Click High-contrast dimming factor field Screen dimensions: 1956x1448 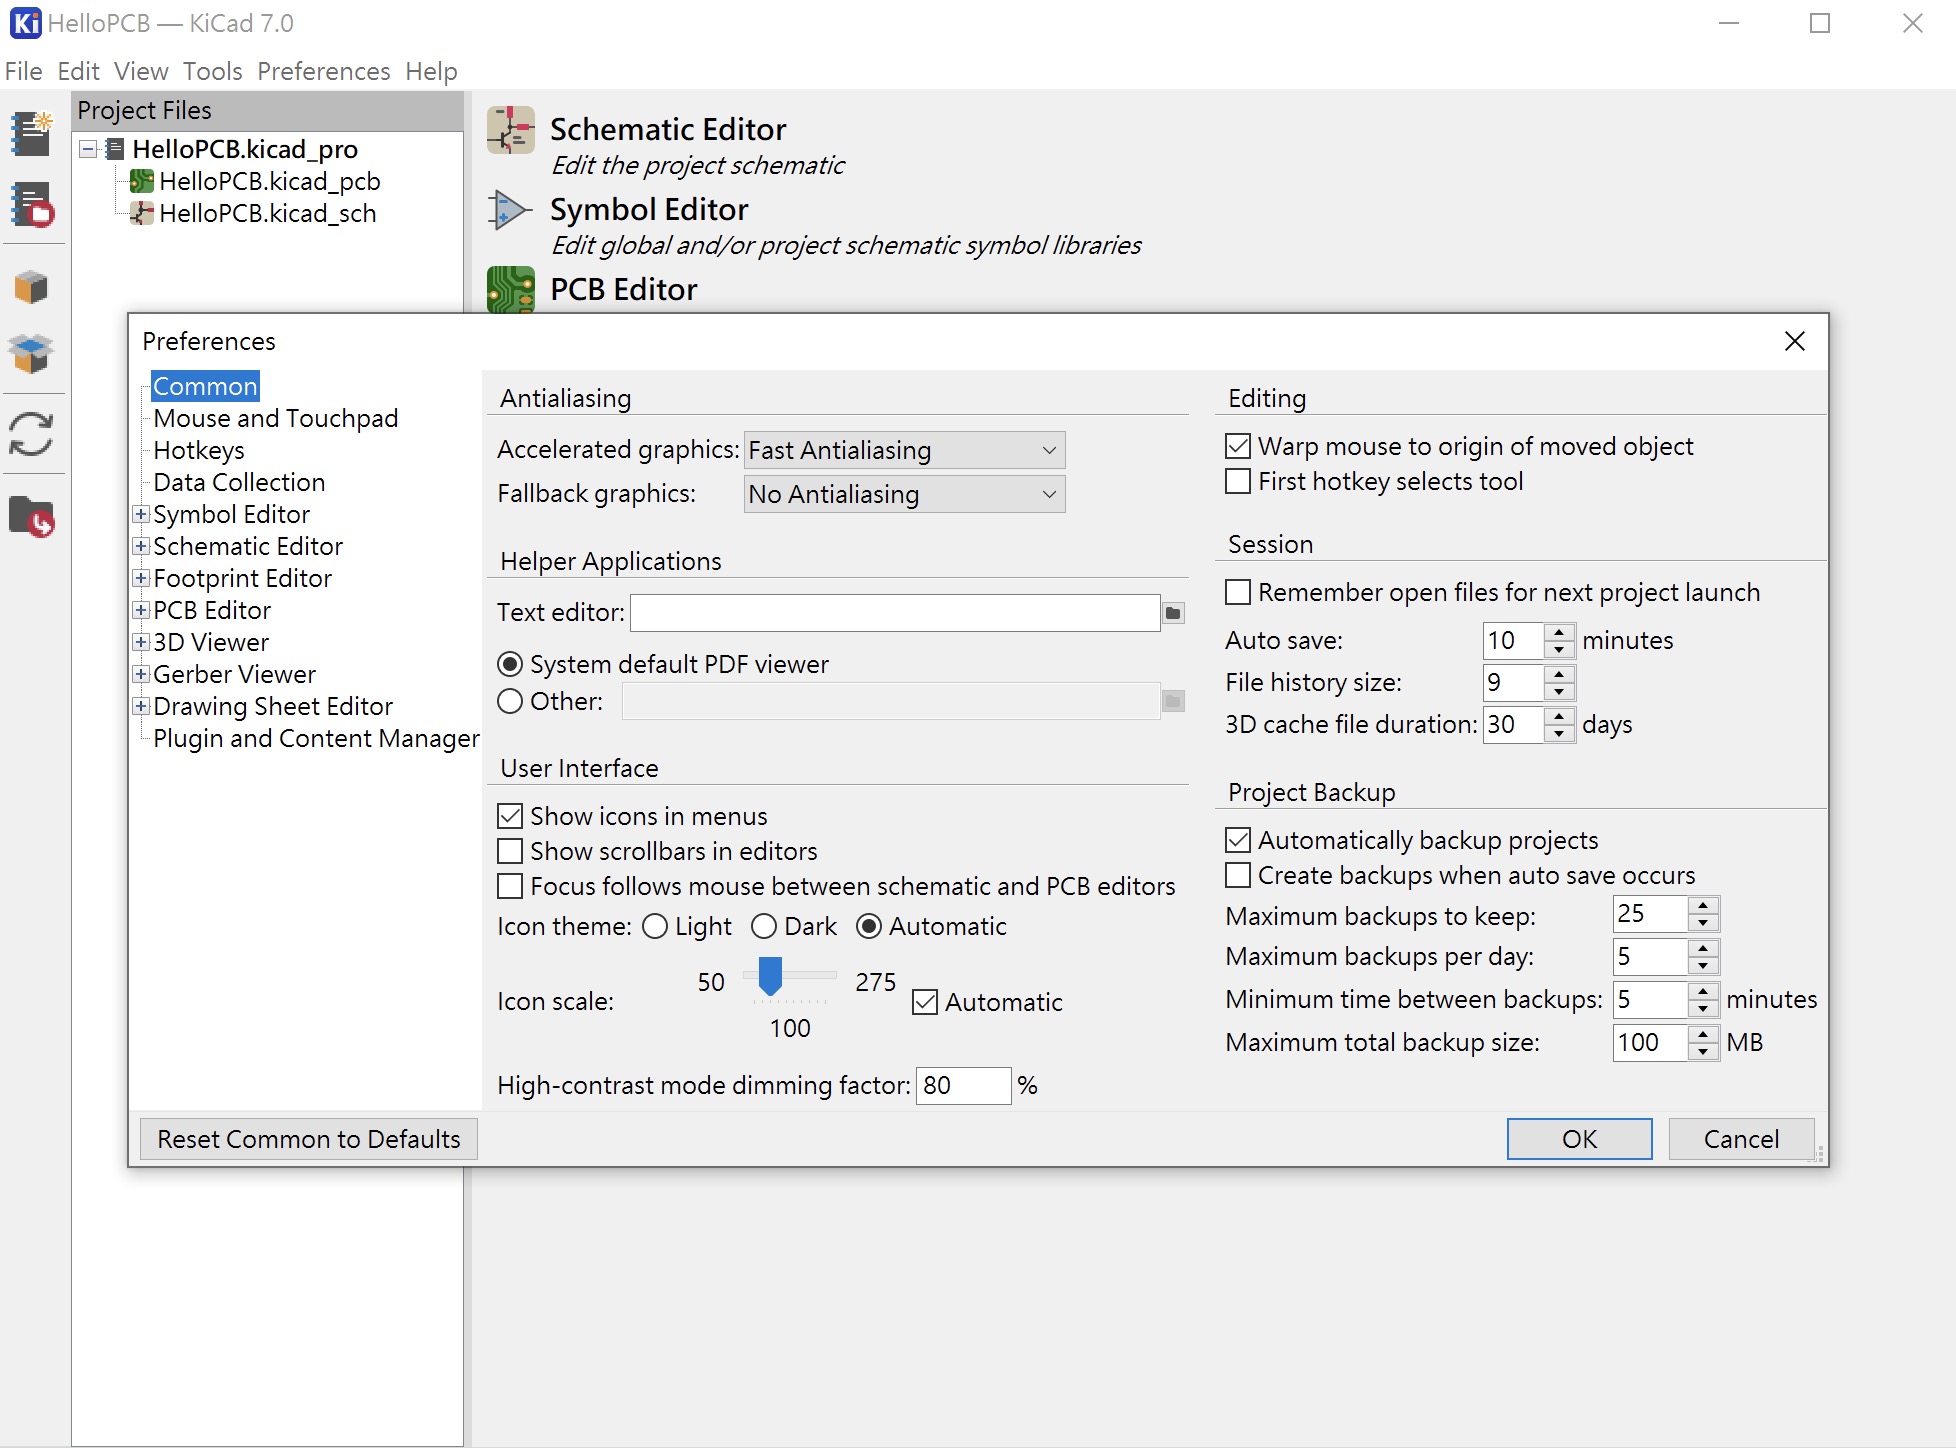[963, 1086]
